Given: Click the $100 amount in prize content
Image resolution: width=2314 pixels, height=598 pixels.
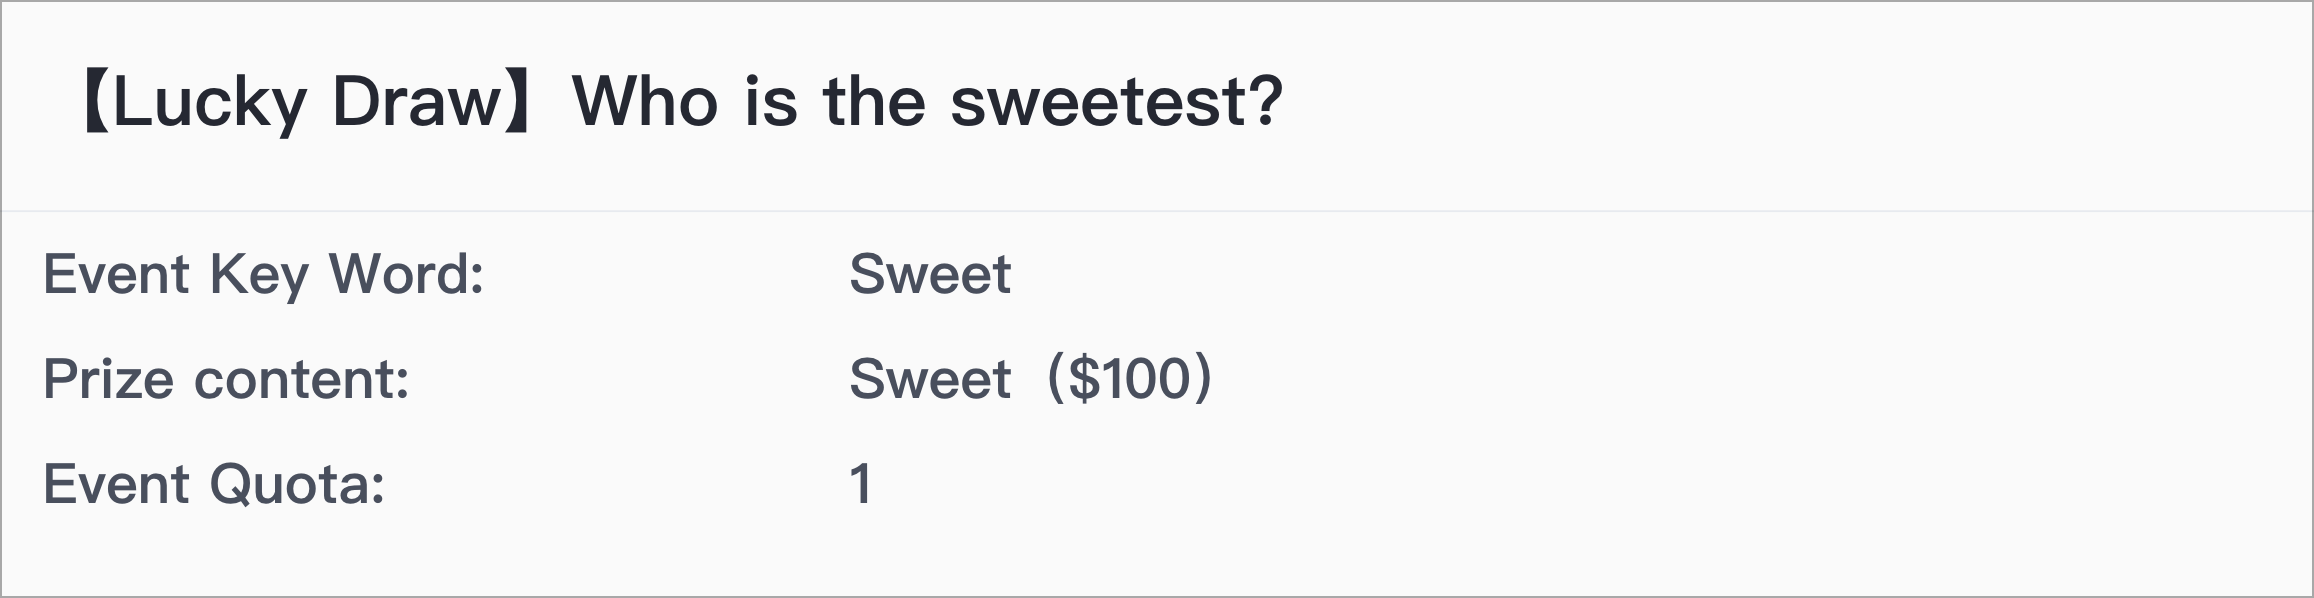Looking at the screenshot, I should click(x=1130, y=379).
